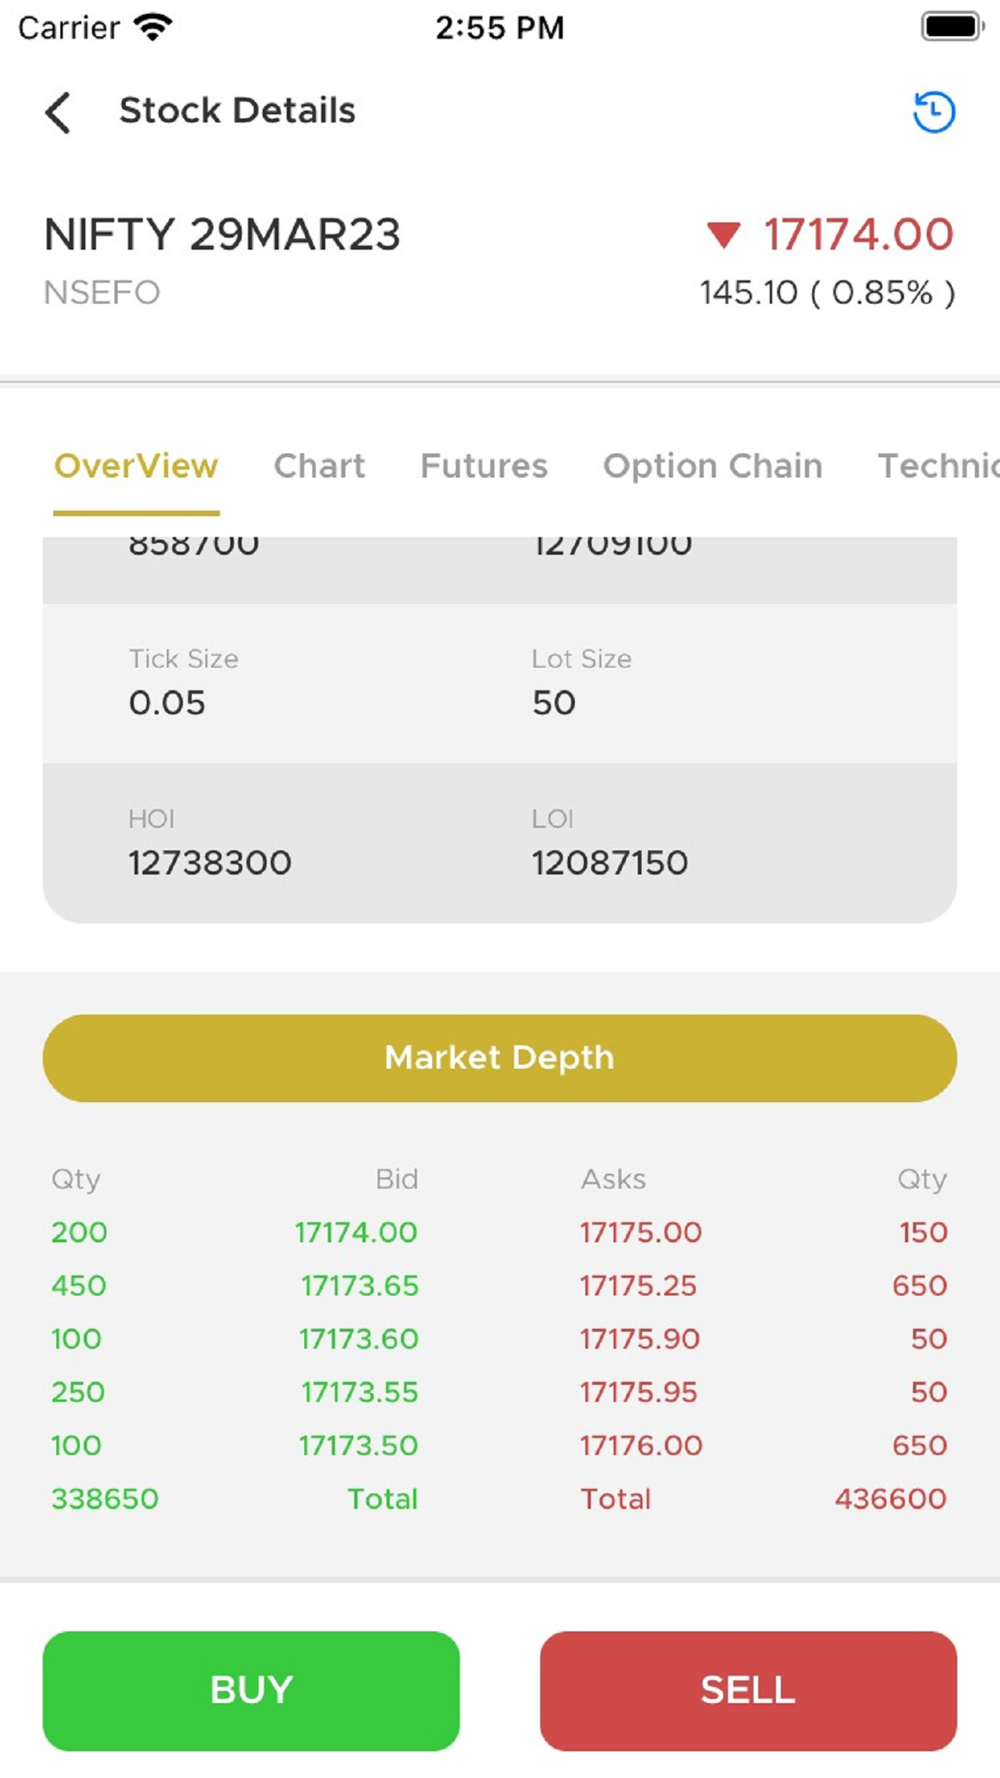The width and height of the screenshot is (1000, 1778).
Task: Open the history clock icon
Action: click(934, 112)
